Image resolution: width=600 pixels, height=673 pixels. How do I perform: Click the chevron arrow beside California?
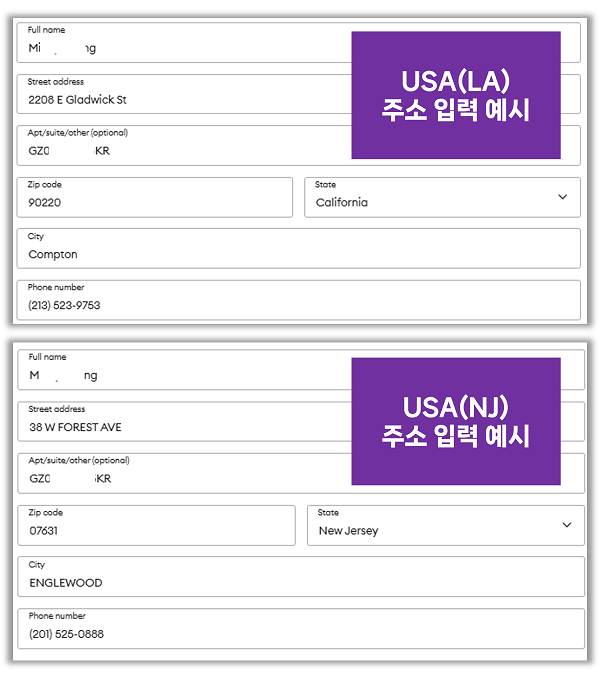562,198
